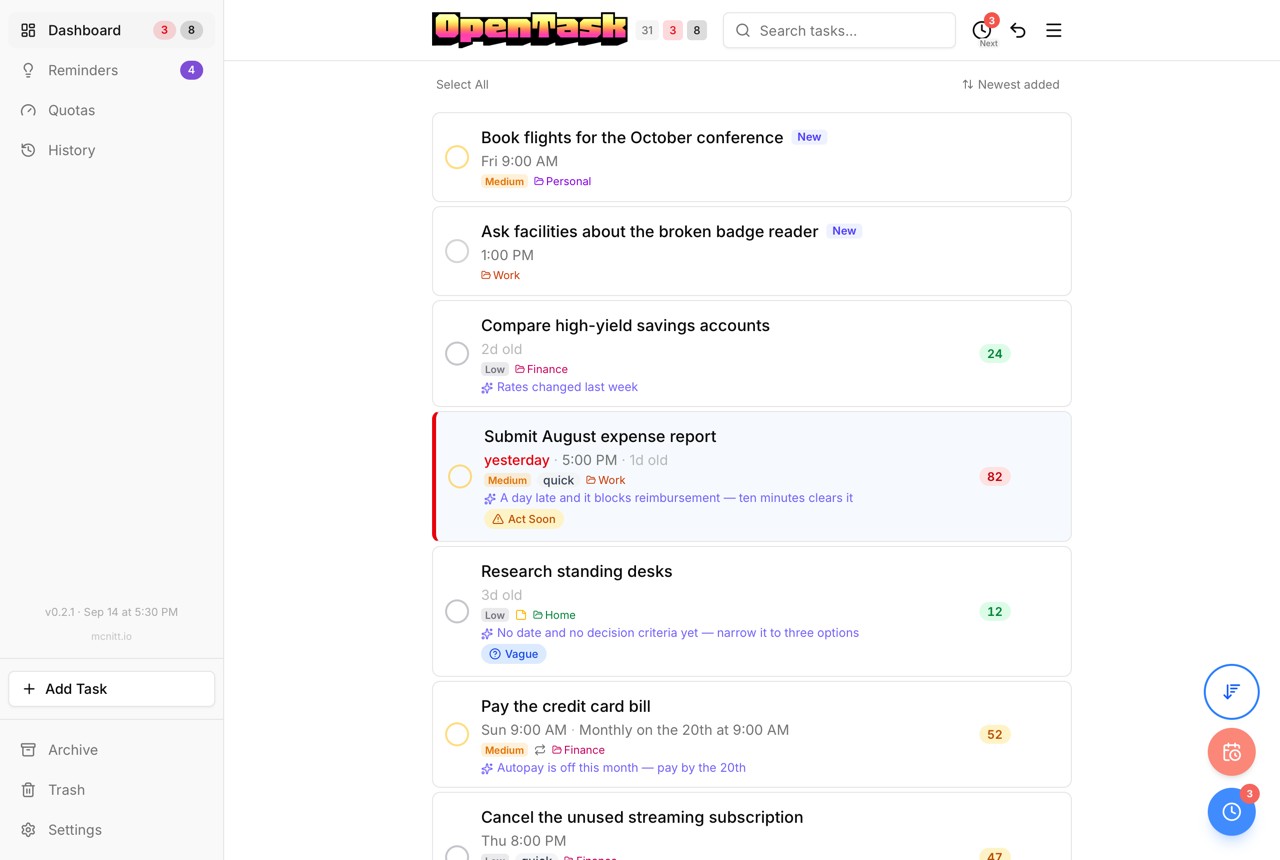Click the 'Cancel the unused streaming subscription' title
Screen dimensions: 1280x860
(x=642, y=817)
